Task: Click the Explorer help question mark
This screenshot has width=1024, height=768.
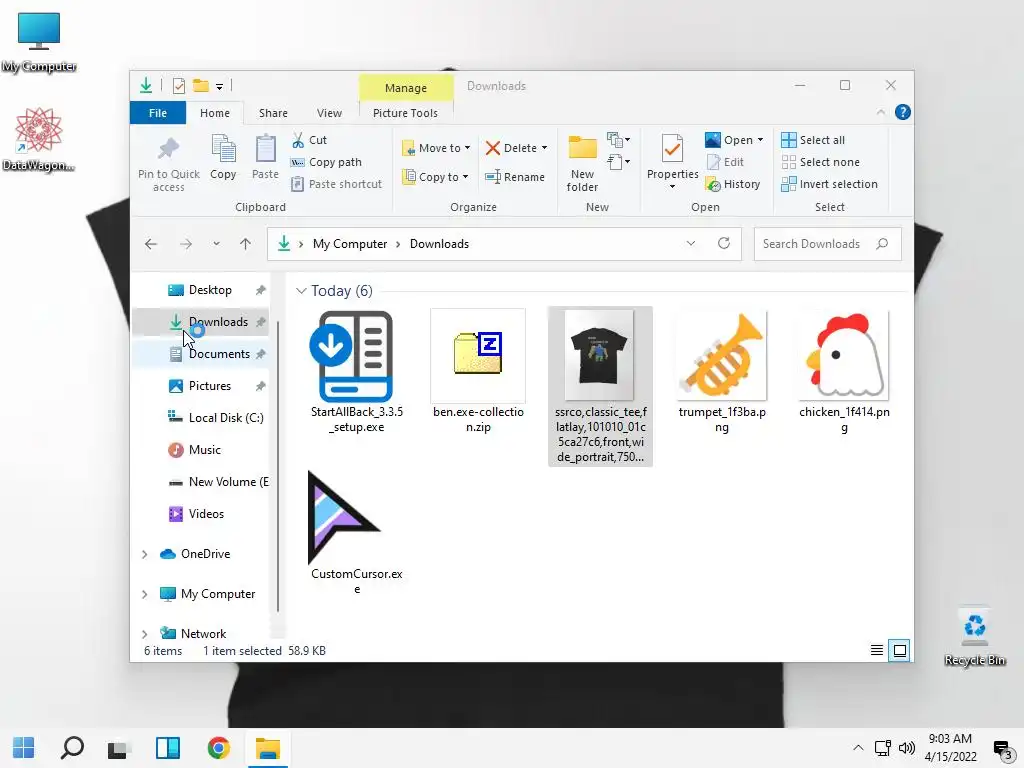Action: [903, 112]
